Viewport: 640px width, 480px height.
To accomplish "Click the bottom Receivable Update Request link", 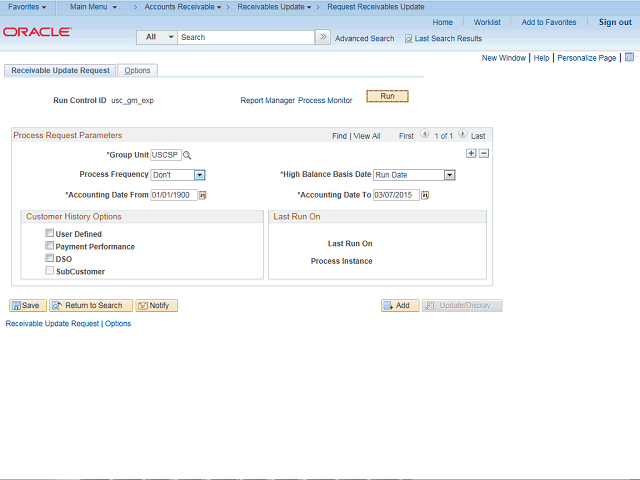I will 52,324.
